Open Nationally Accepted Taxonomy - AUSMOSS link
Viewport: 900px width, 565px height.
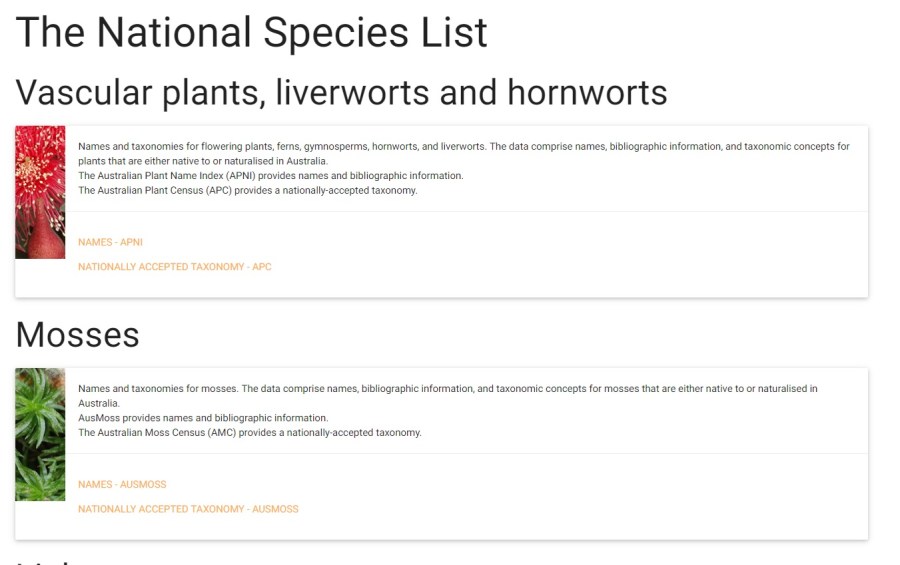click(188, 509)
